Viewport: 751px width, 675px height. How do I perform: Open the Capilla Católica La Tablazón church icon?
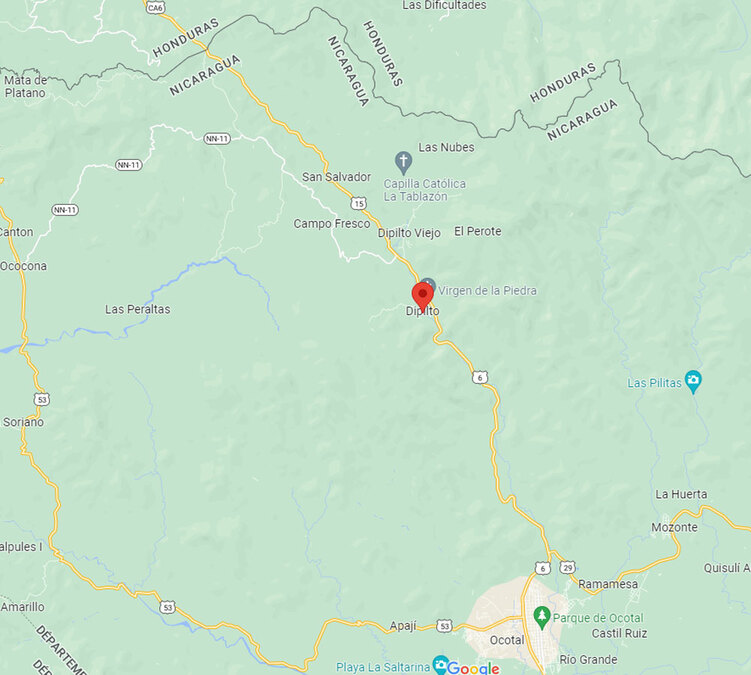pos(403,163)
